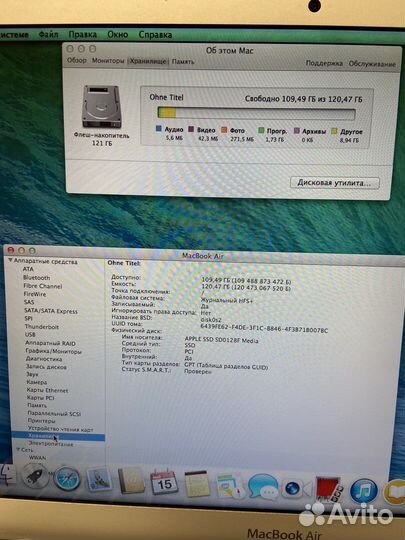
Task: Close the Об этом Mac window
Action: click(x=70, y=49)
